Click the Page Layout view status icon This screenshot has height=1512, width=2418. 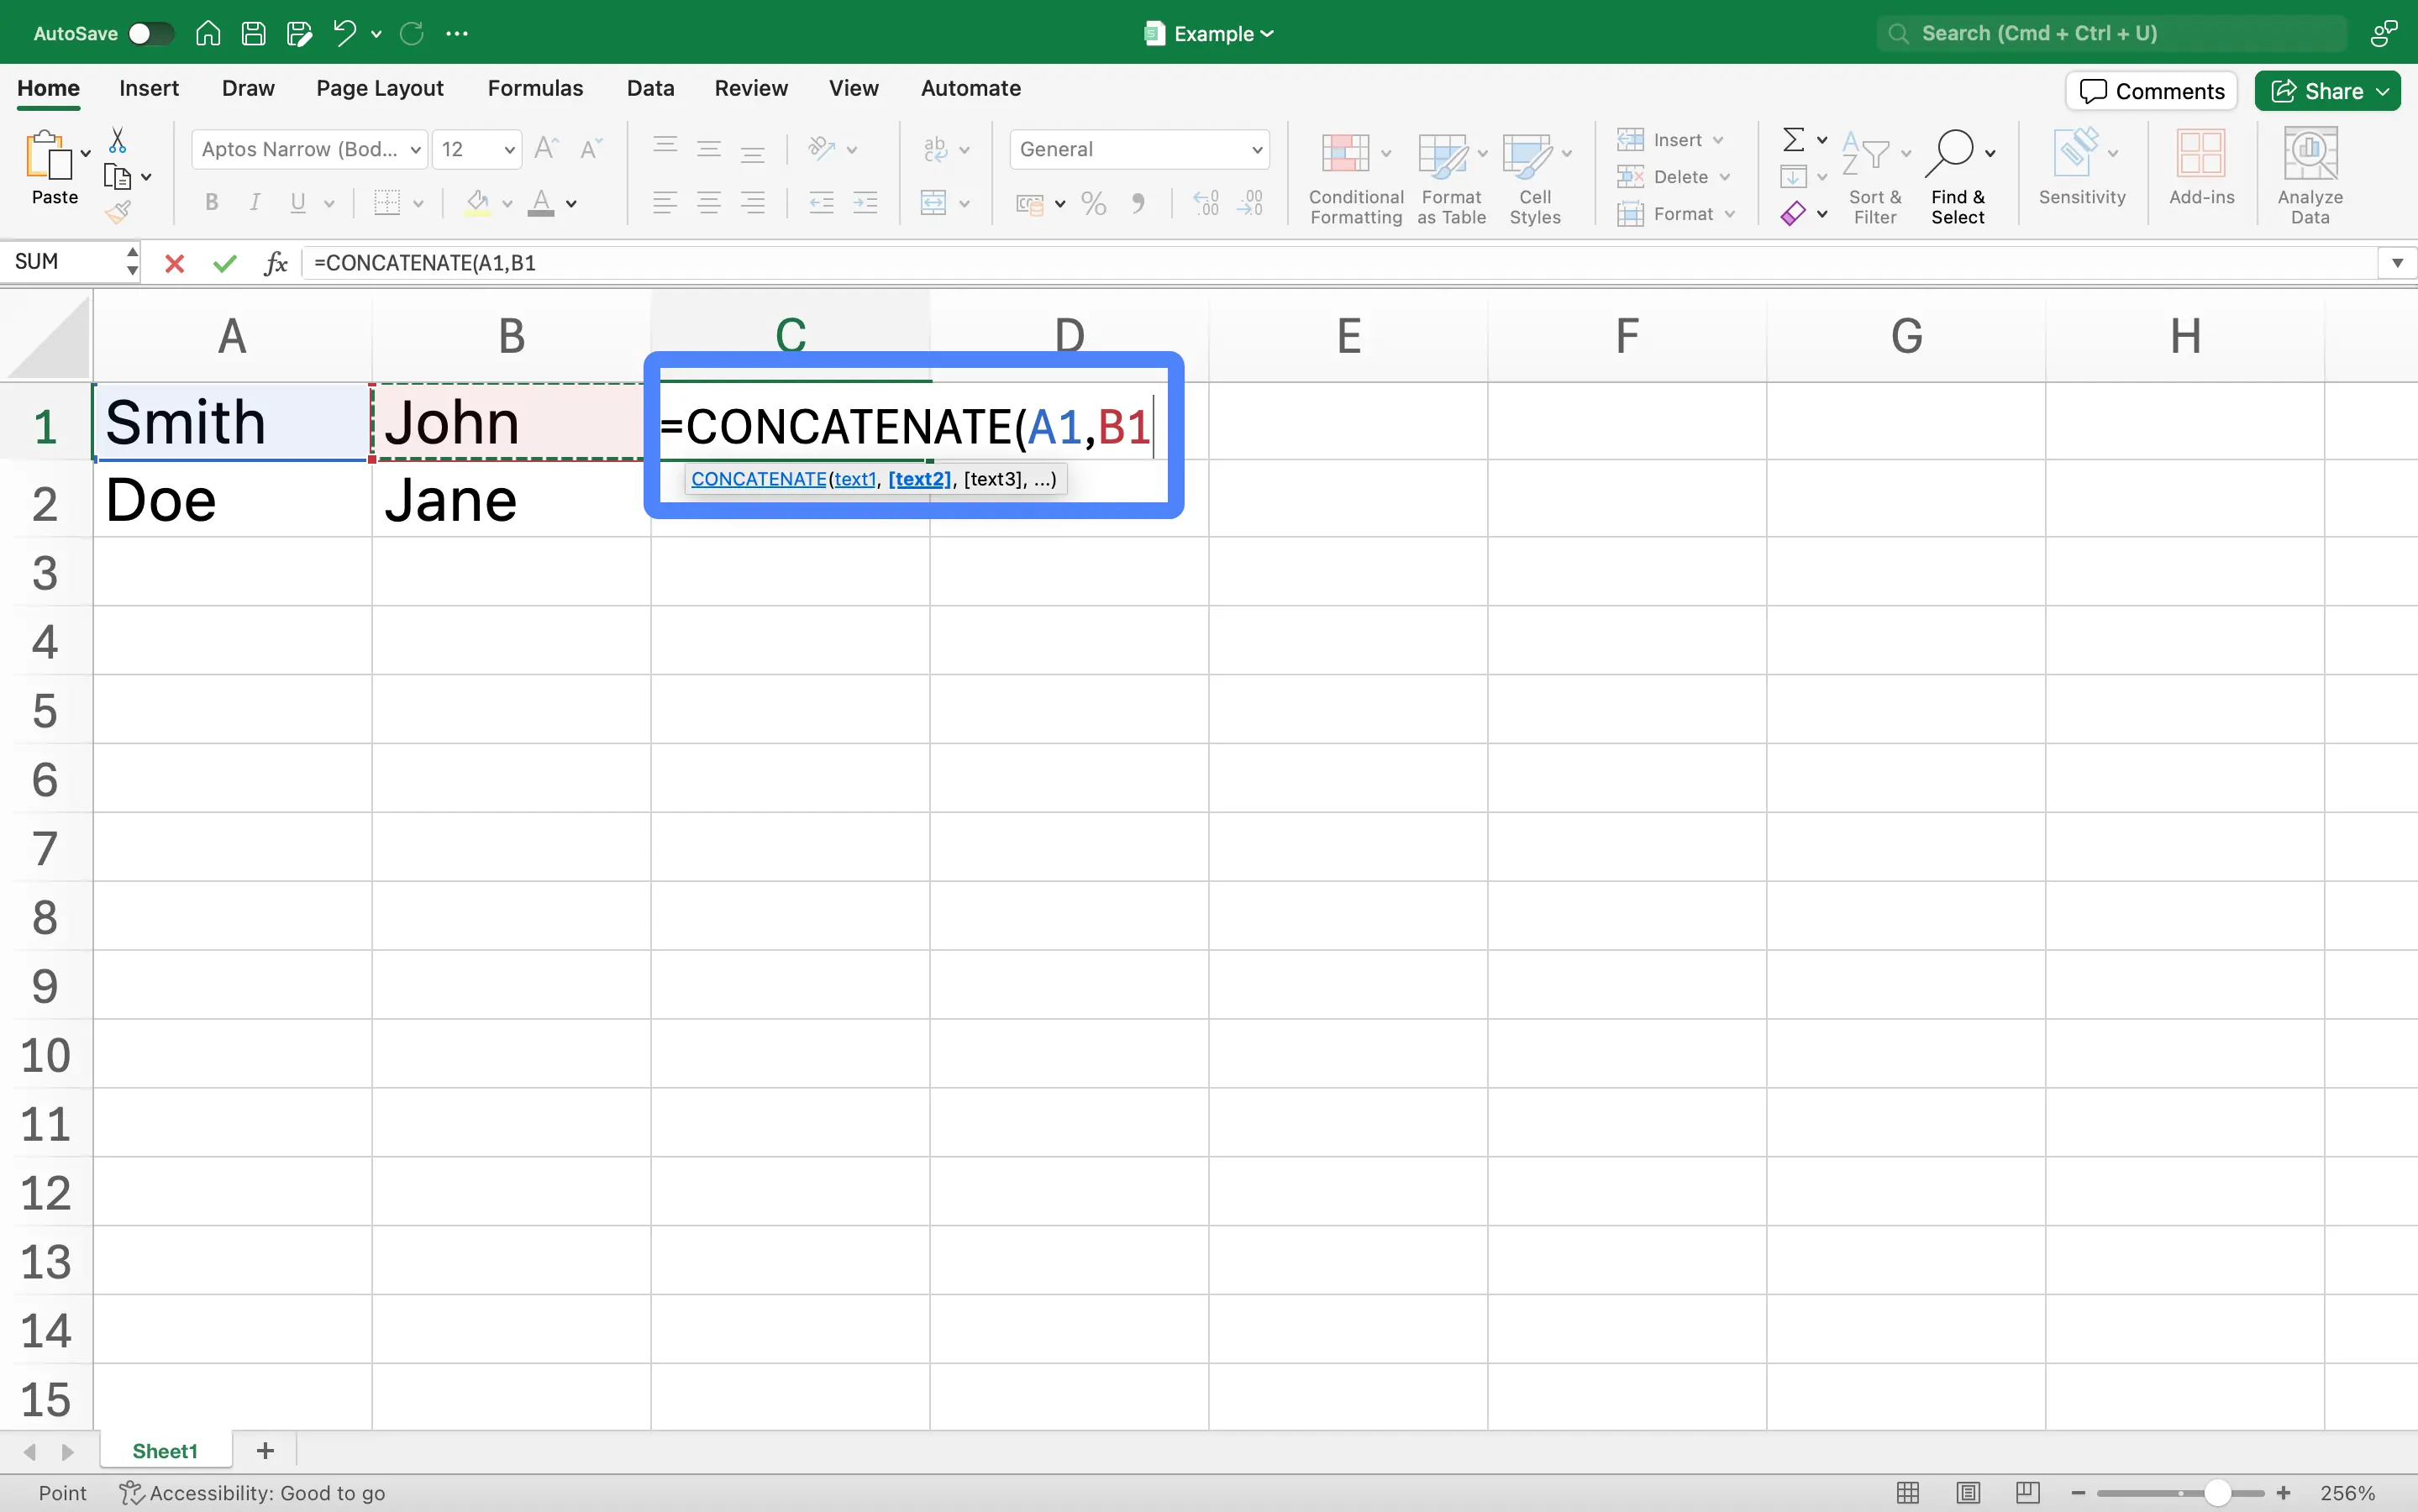coord(1968,1492)
